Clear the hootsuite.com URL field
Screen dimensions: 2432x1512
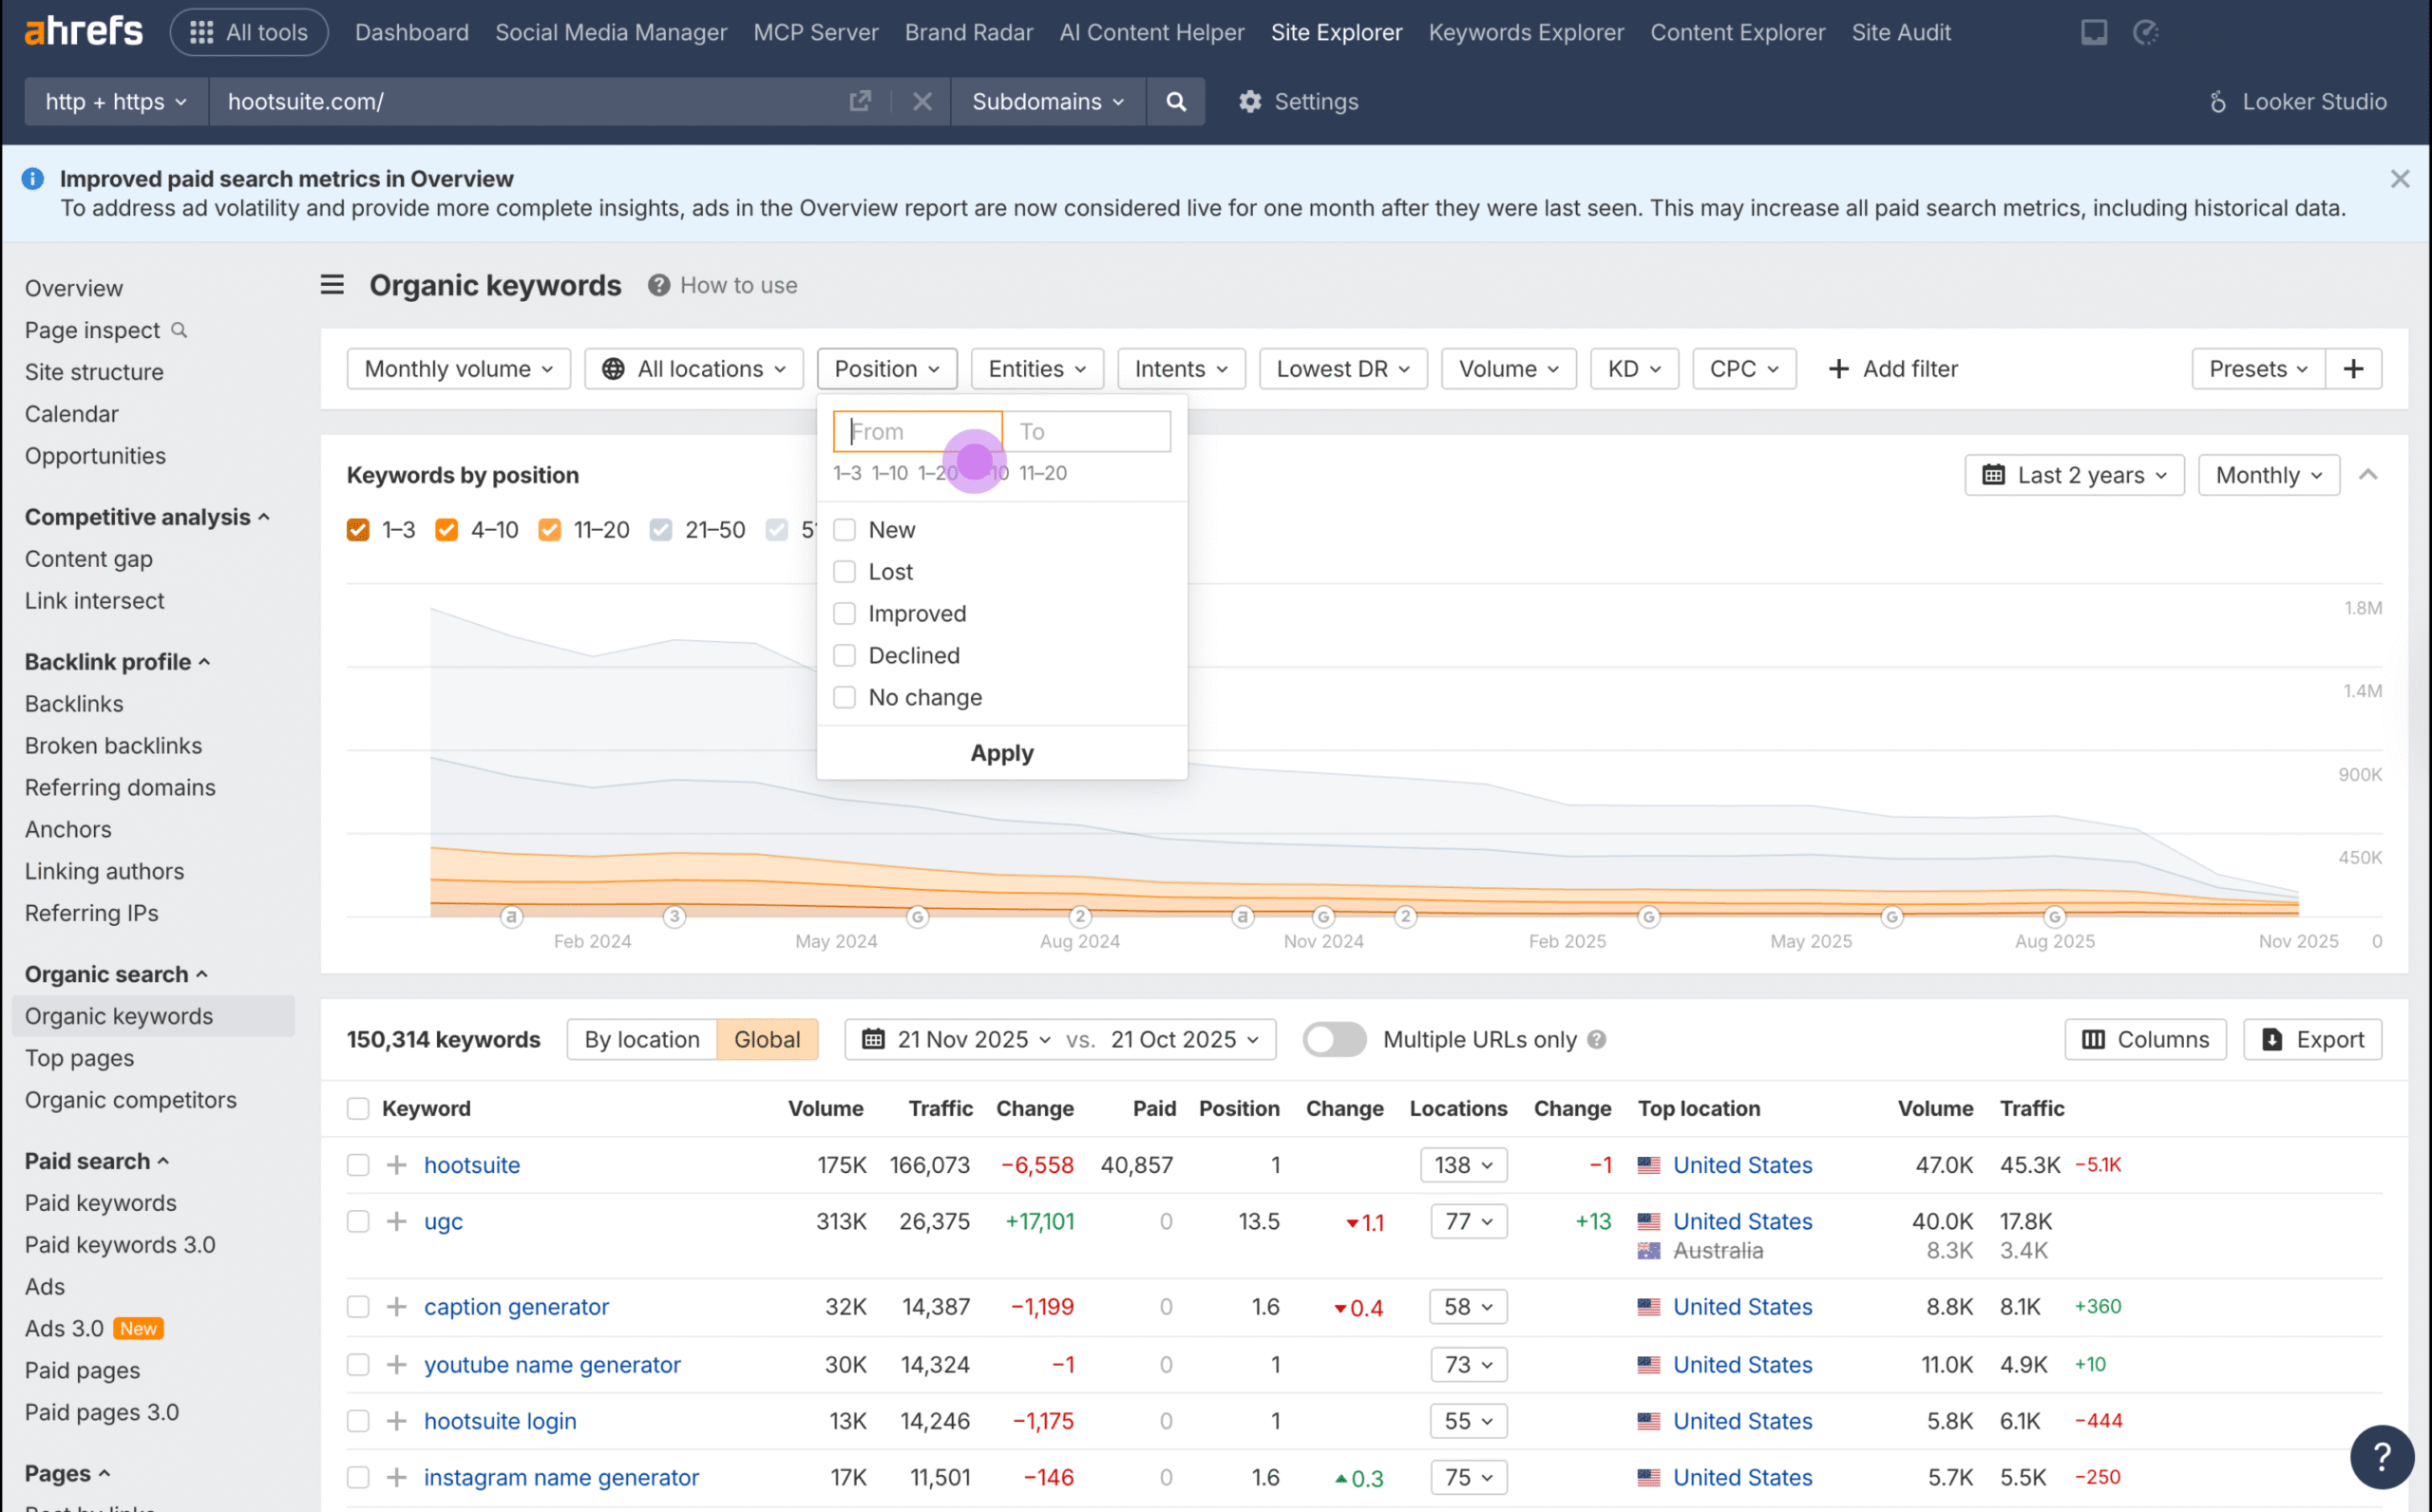click(921, 101)
